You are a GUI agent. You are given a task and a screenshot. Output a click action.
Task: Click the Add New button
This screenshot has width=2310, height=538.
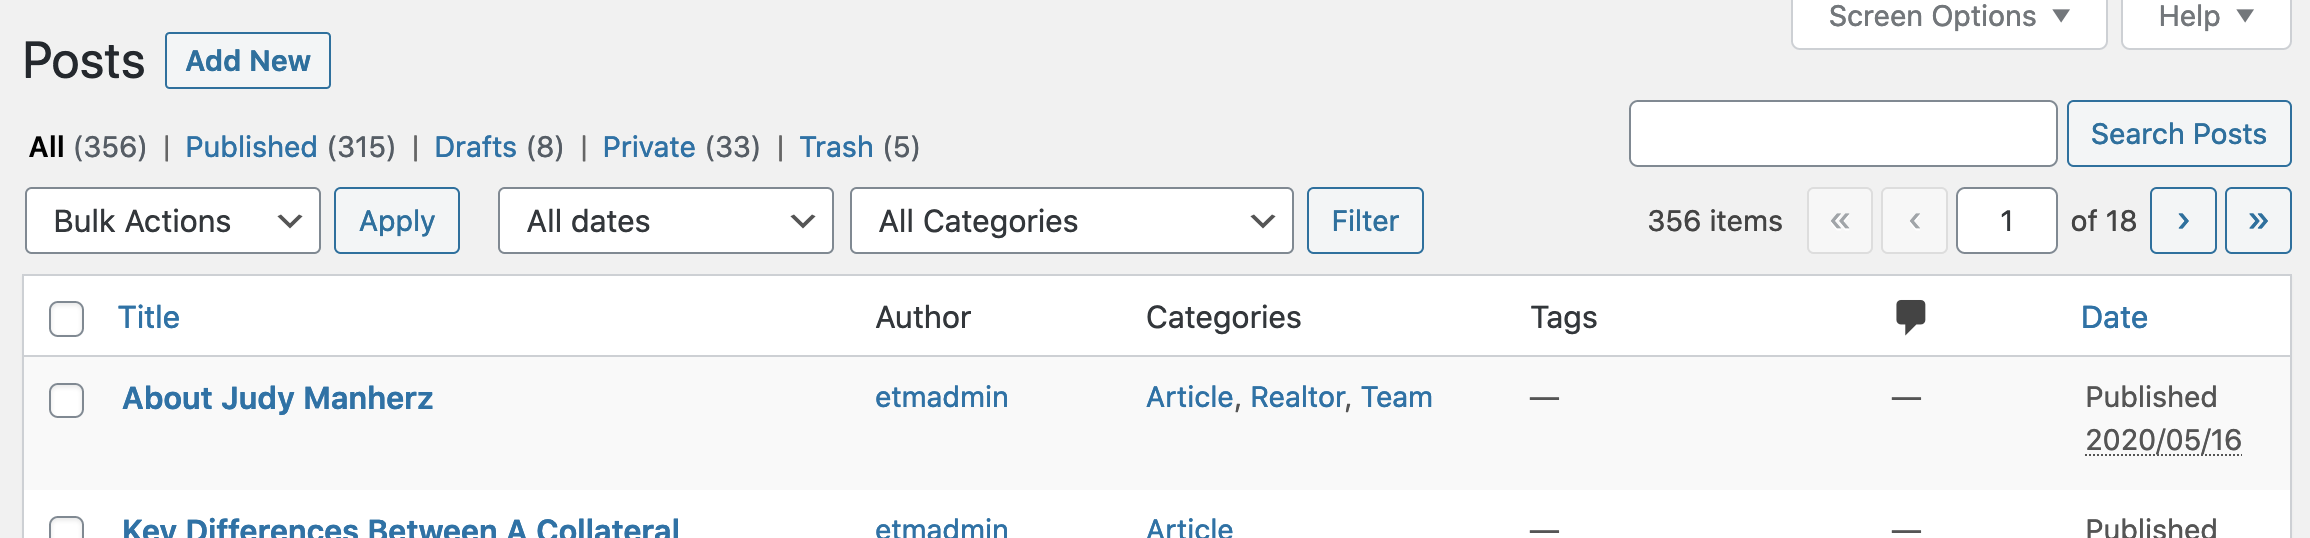[248, 61]
